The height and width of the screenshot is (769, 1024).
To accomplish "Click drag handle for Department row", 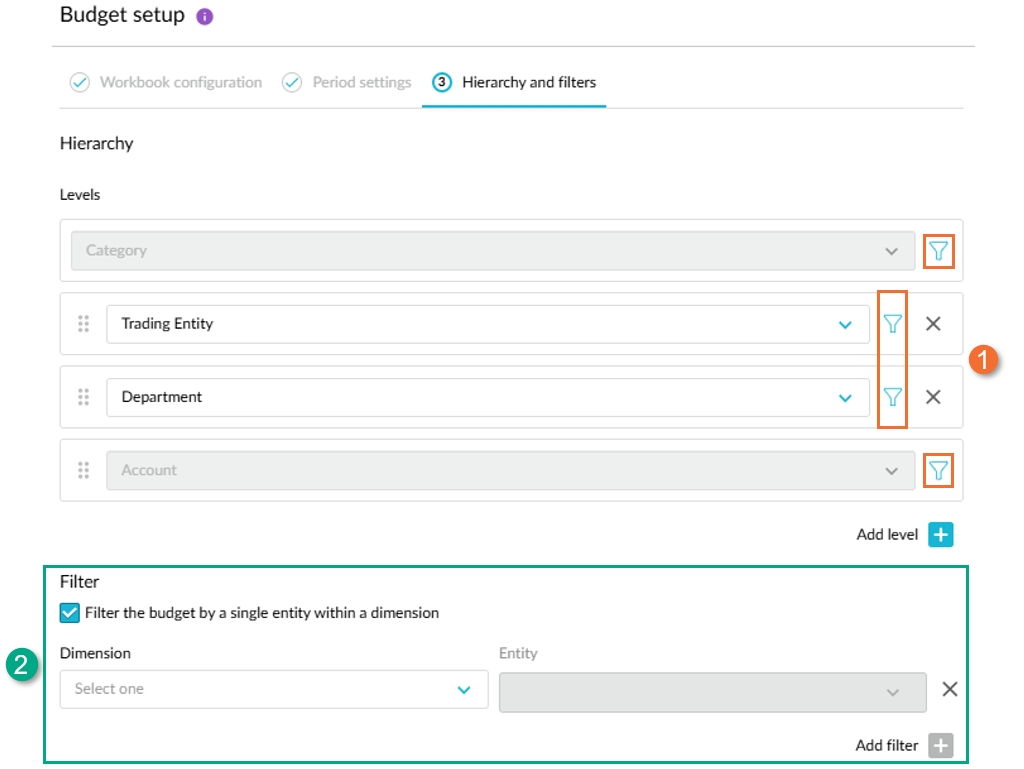I will pos(84,397).
